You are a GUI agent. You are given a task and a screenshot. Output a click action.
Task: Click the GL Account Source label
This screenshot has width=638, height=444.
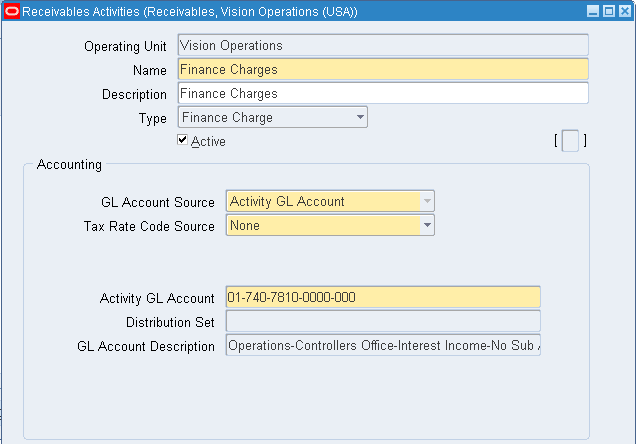158,202
